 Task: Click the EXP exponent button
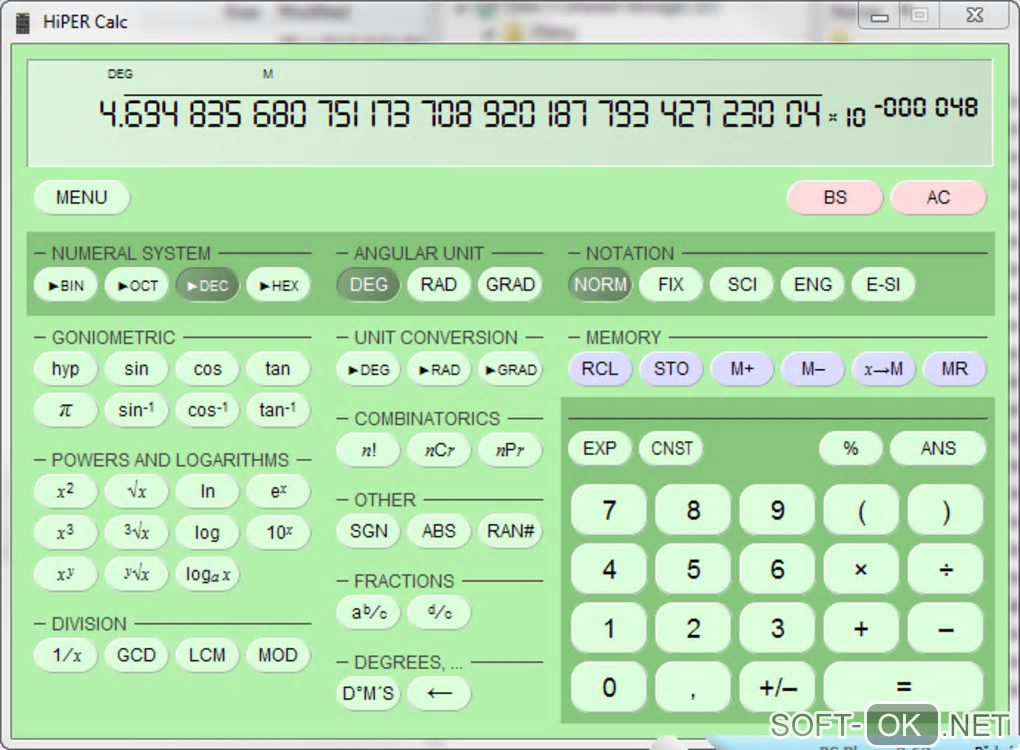600,448
